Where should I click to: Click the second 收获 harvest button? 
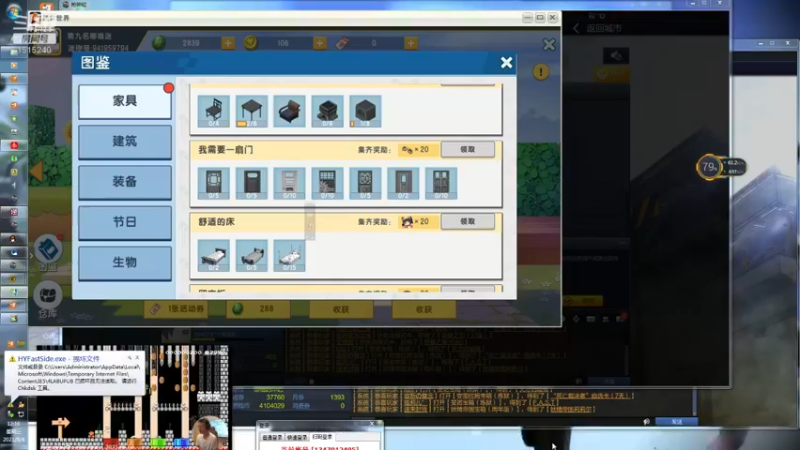[x=424, y=309]
